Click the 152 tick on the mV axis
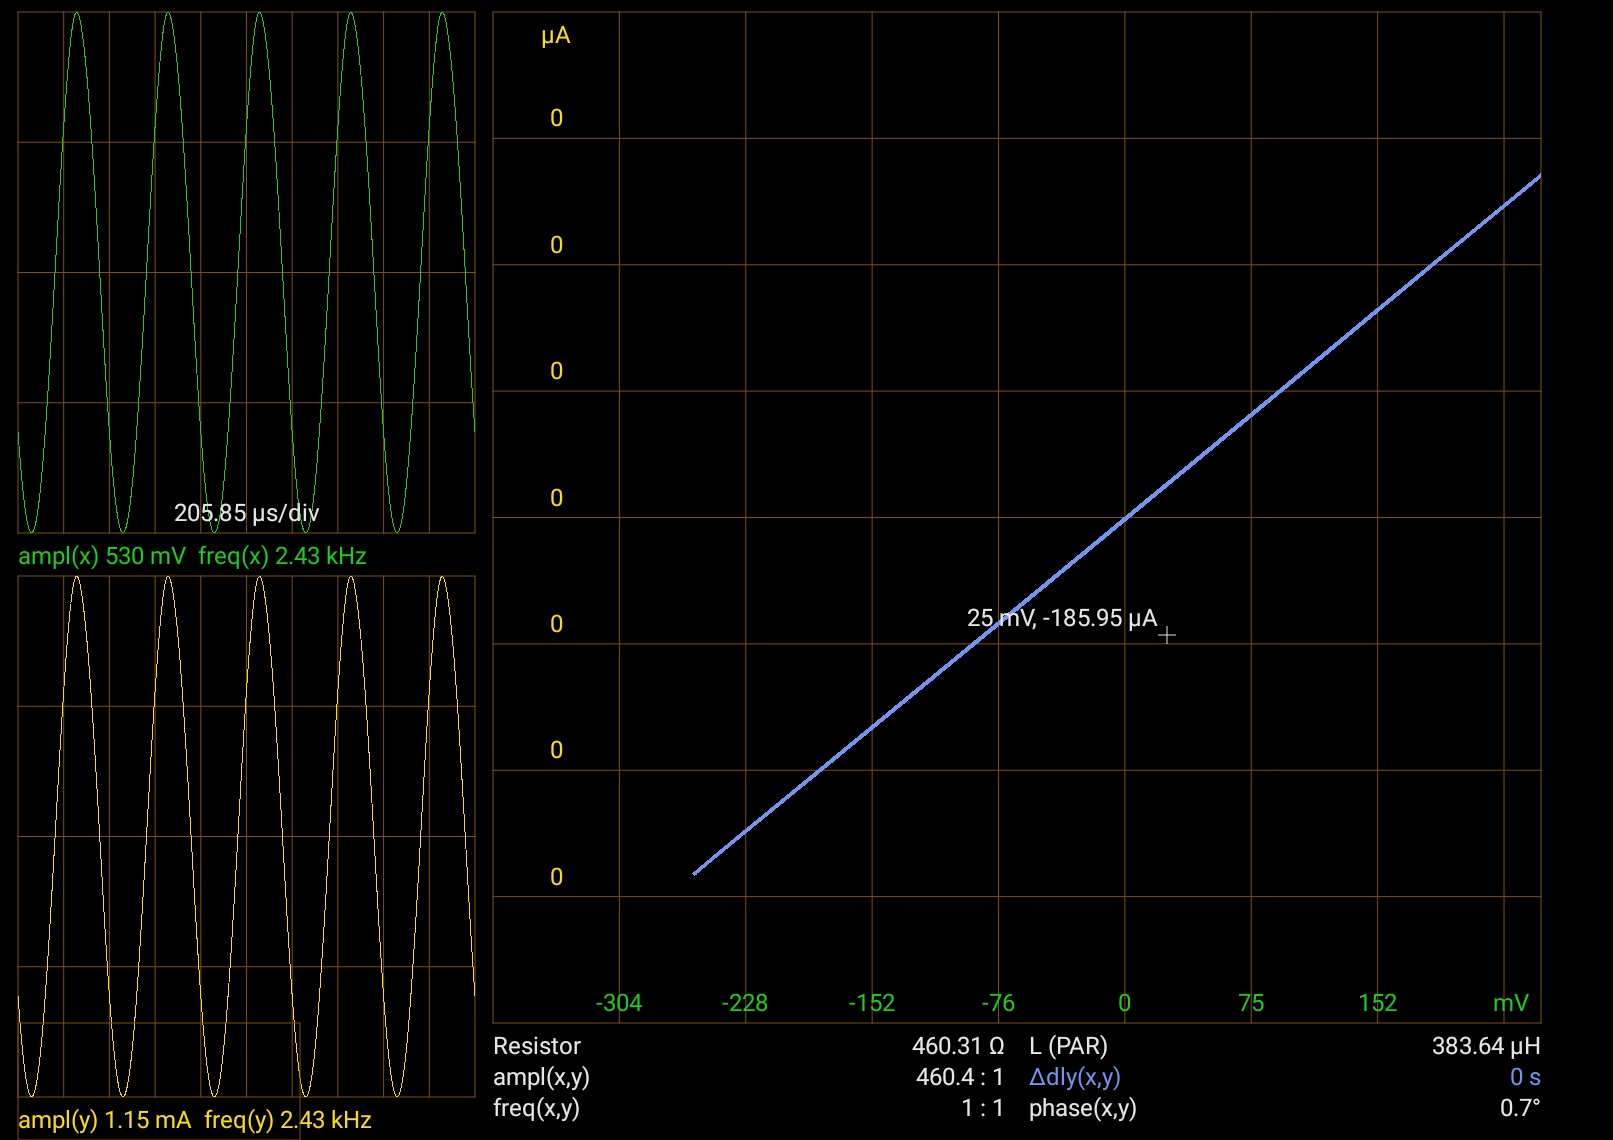Screen dimensions: 1613x1140 (1377, 1003)
